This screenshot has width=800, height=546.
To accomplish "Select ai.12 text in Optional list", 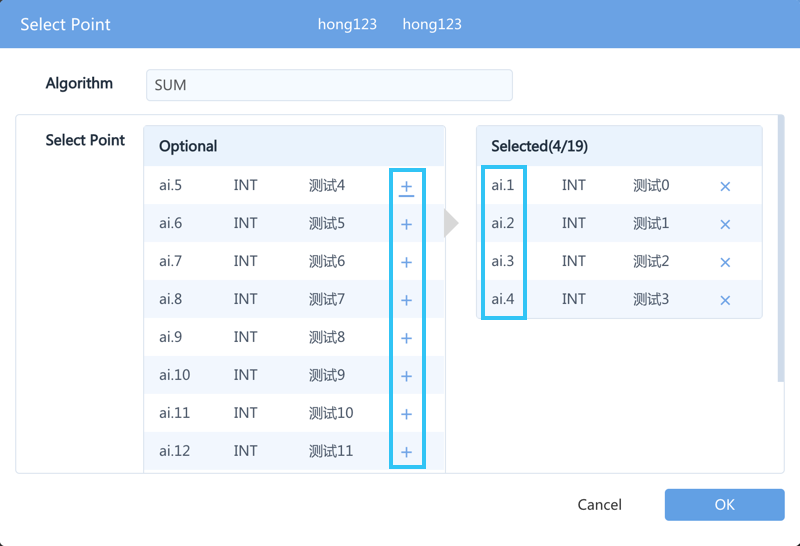I will 174,451.
